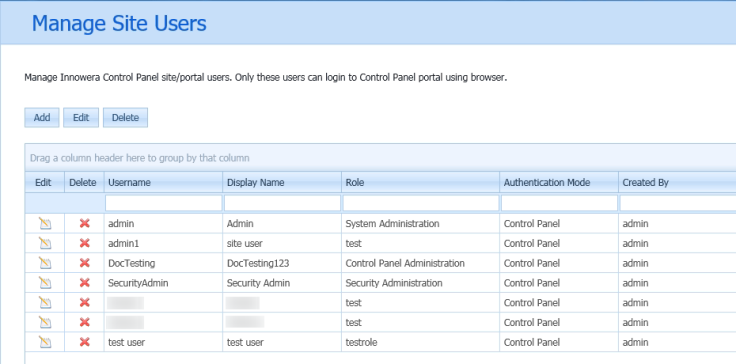Screen dimensions: 736x364
Task: Select the 'System Administration' role cell
Action: 421,224
